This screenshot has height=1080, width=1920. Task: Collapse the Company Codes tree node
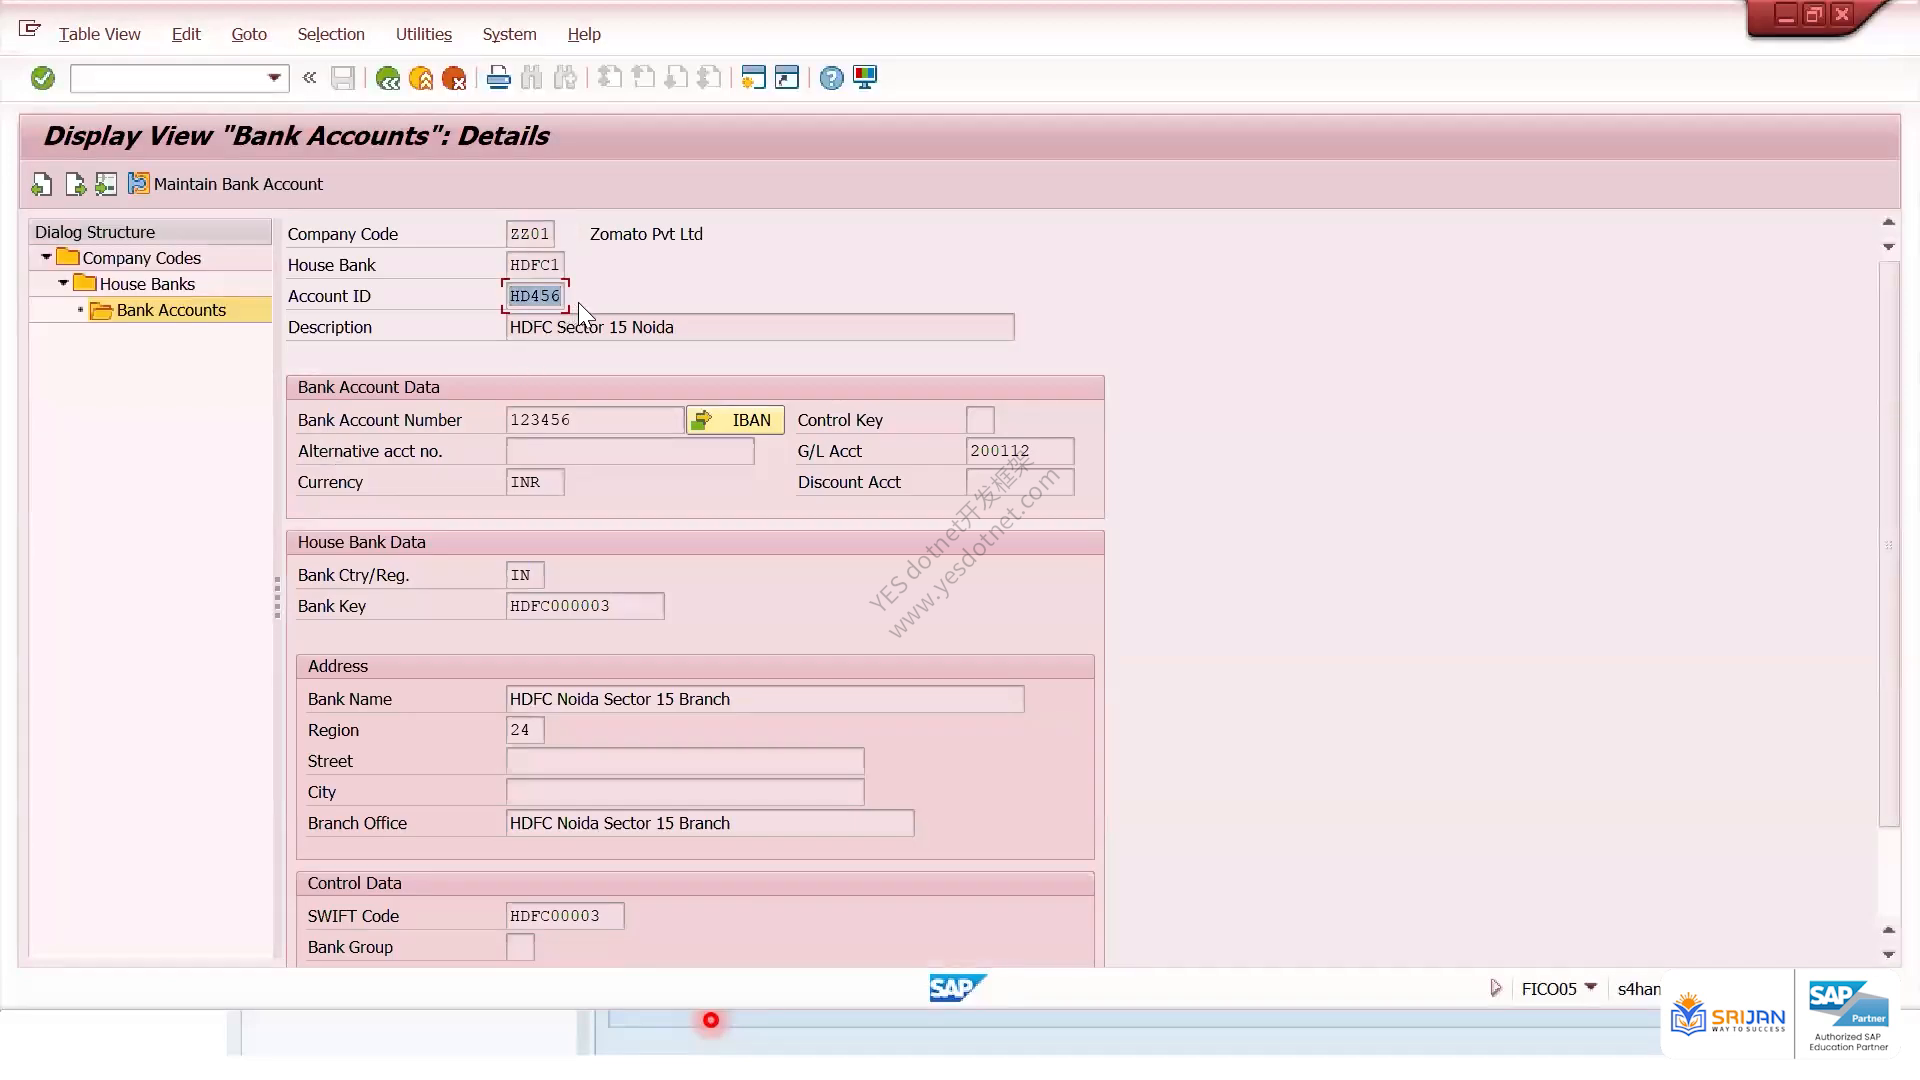[46, 258]
